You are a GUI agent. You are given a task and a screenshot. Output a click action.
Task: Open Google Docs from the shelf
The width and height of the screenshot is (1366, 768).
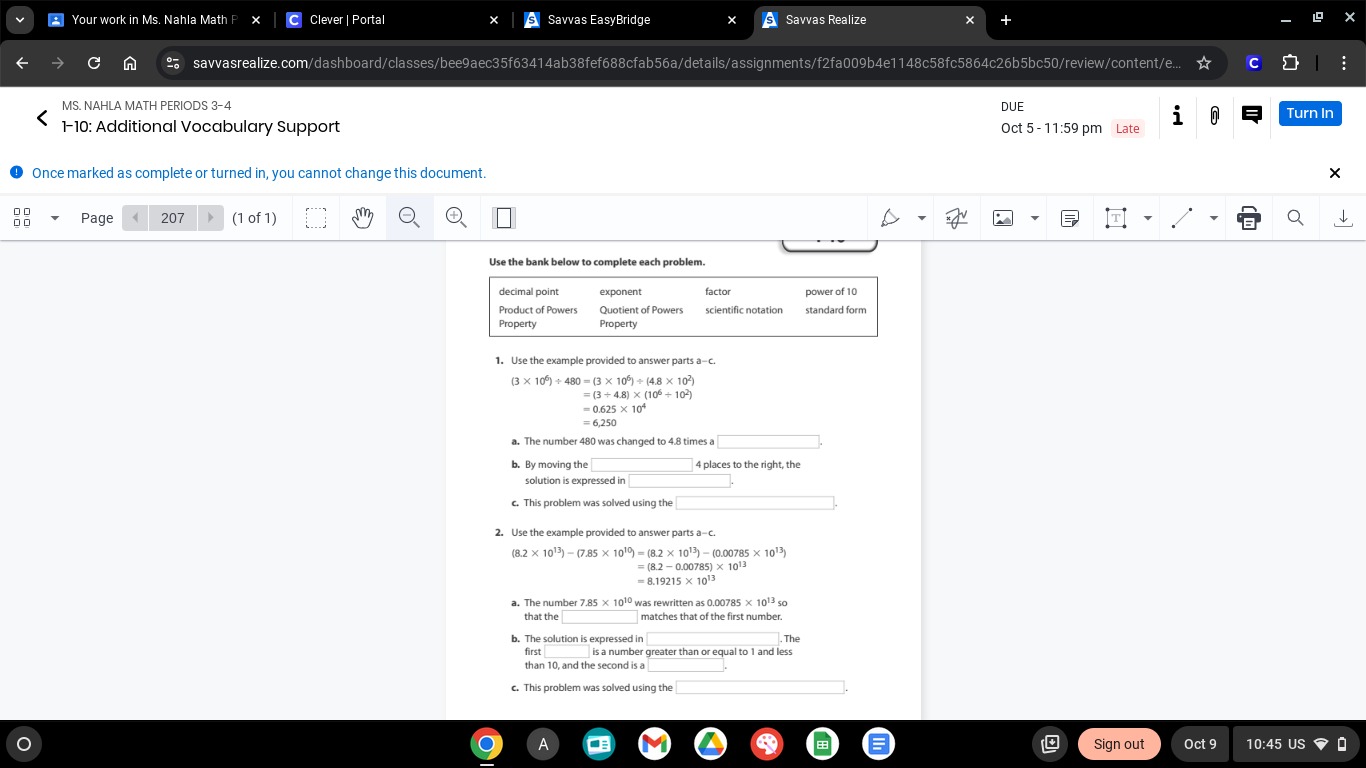878,743
